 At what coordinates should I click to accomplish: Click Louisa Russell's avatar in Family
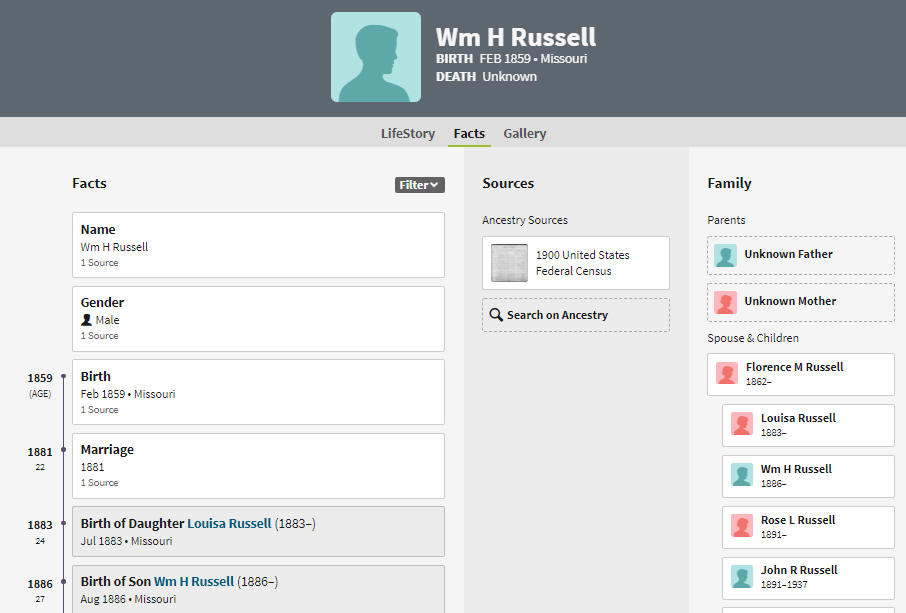coord(742,423)
